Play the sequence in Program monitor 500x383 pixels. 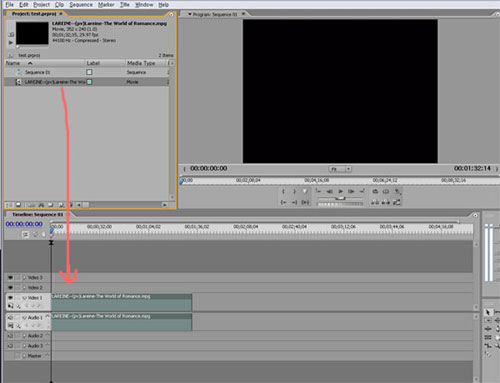coord(340,191)
